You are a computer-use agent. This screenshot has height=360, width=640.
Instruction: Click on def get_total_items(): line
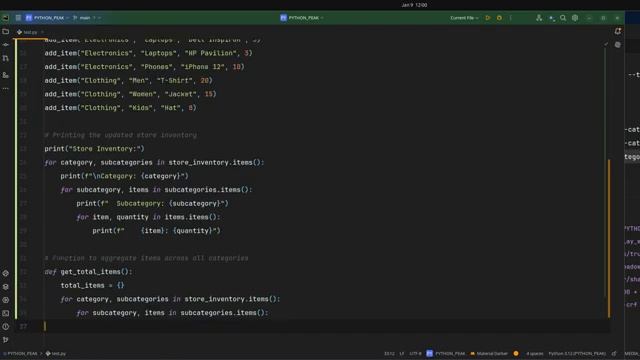coord(88,272)
